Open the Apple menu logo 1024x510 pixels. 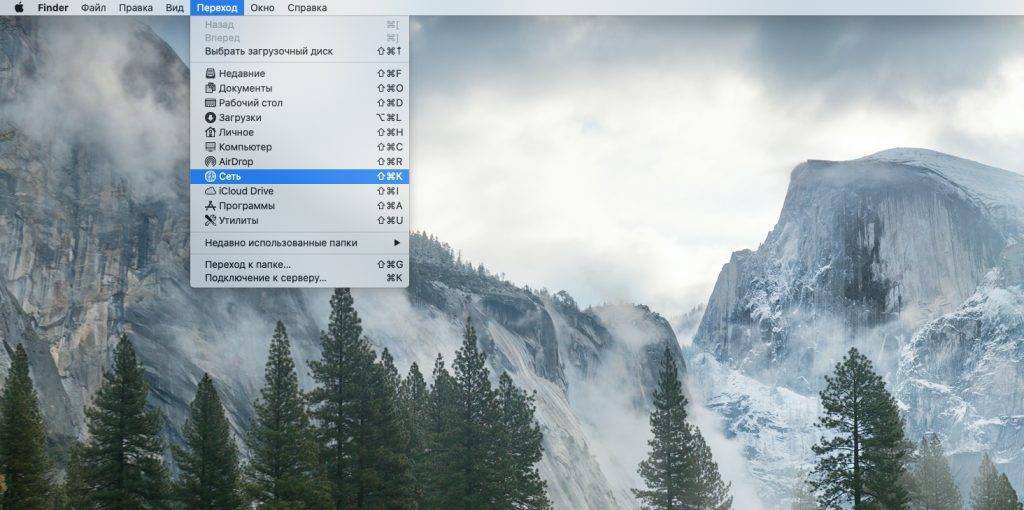point(18,8)
